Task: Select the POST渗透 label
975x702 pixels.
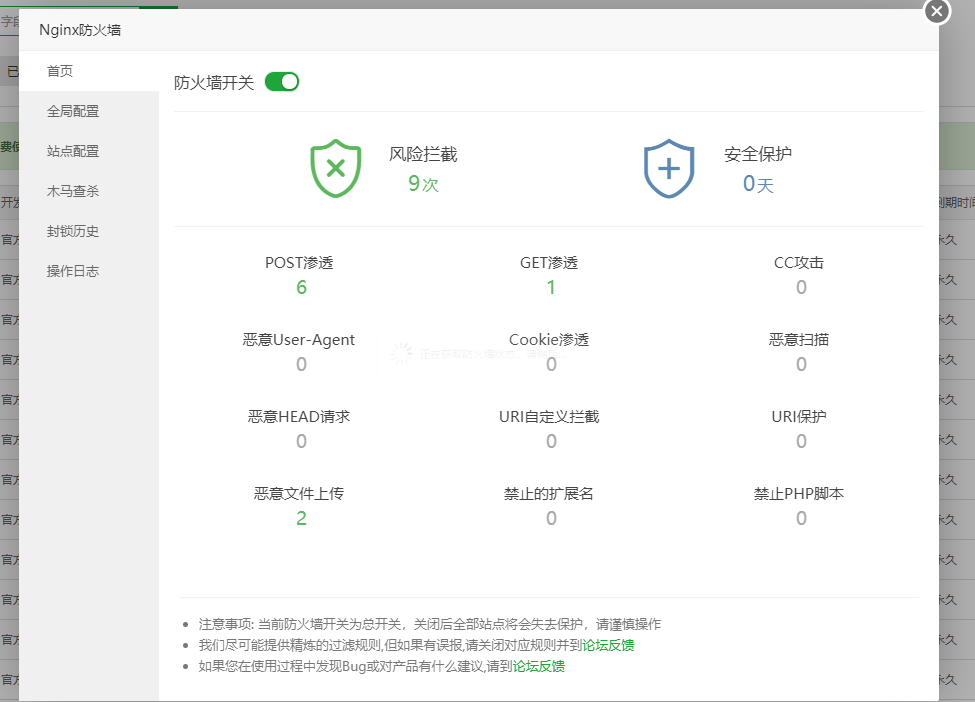Action: coord(299,262)
